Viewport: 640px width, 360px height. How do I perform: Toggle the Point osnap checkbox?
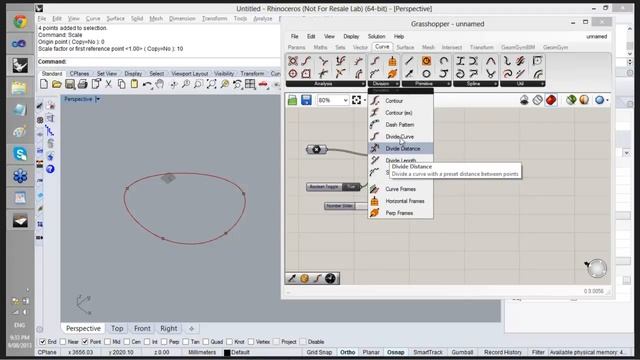coord(85,342)
